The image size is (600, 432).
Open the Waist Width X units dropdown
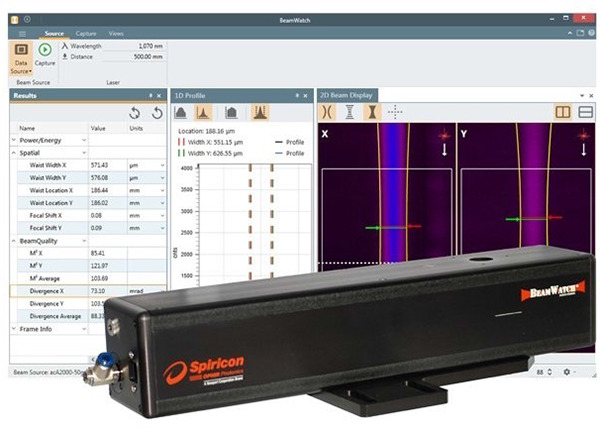pos(162,165)
